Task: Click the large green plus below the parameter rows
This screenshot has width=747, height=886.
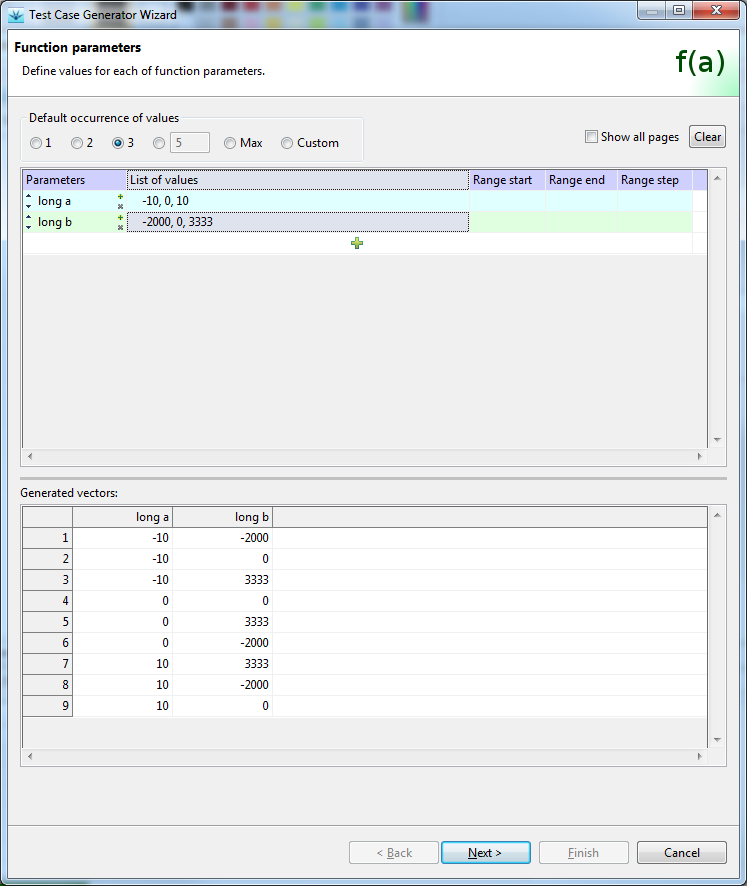Action: tap(357, 243)
